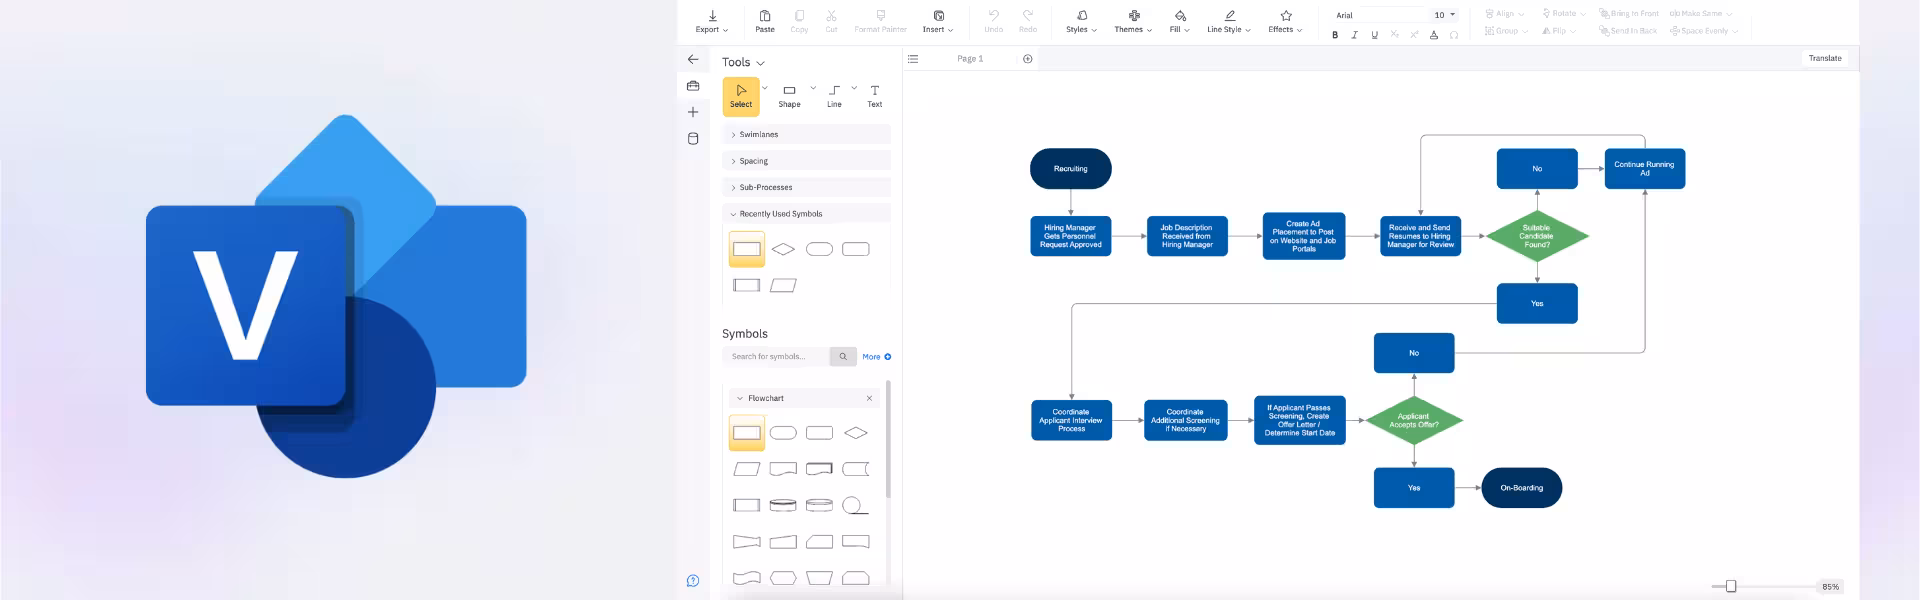Click the symbol search magnifier button
This screenshot has width=1920, height=600.
coord(843,356)
